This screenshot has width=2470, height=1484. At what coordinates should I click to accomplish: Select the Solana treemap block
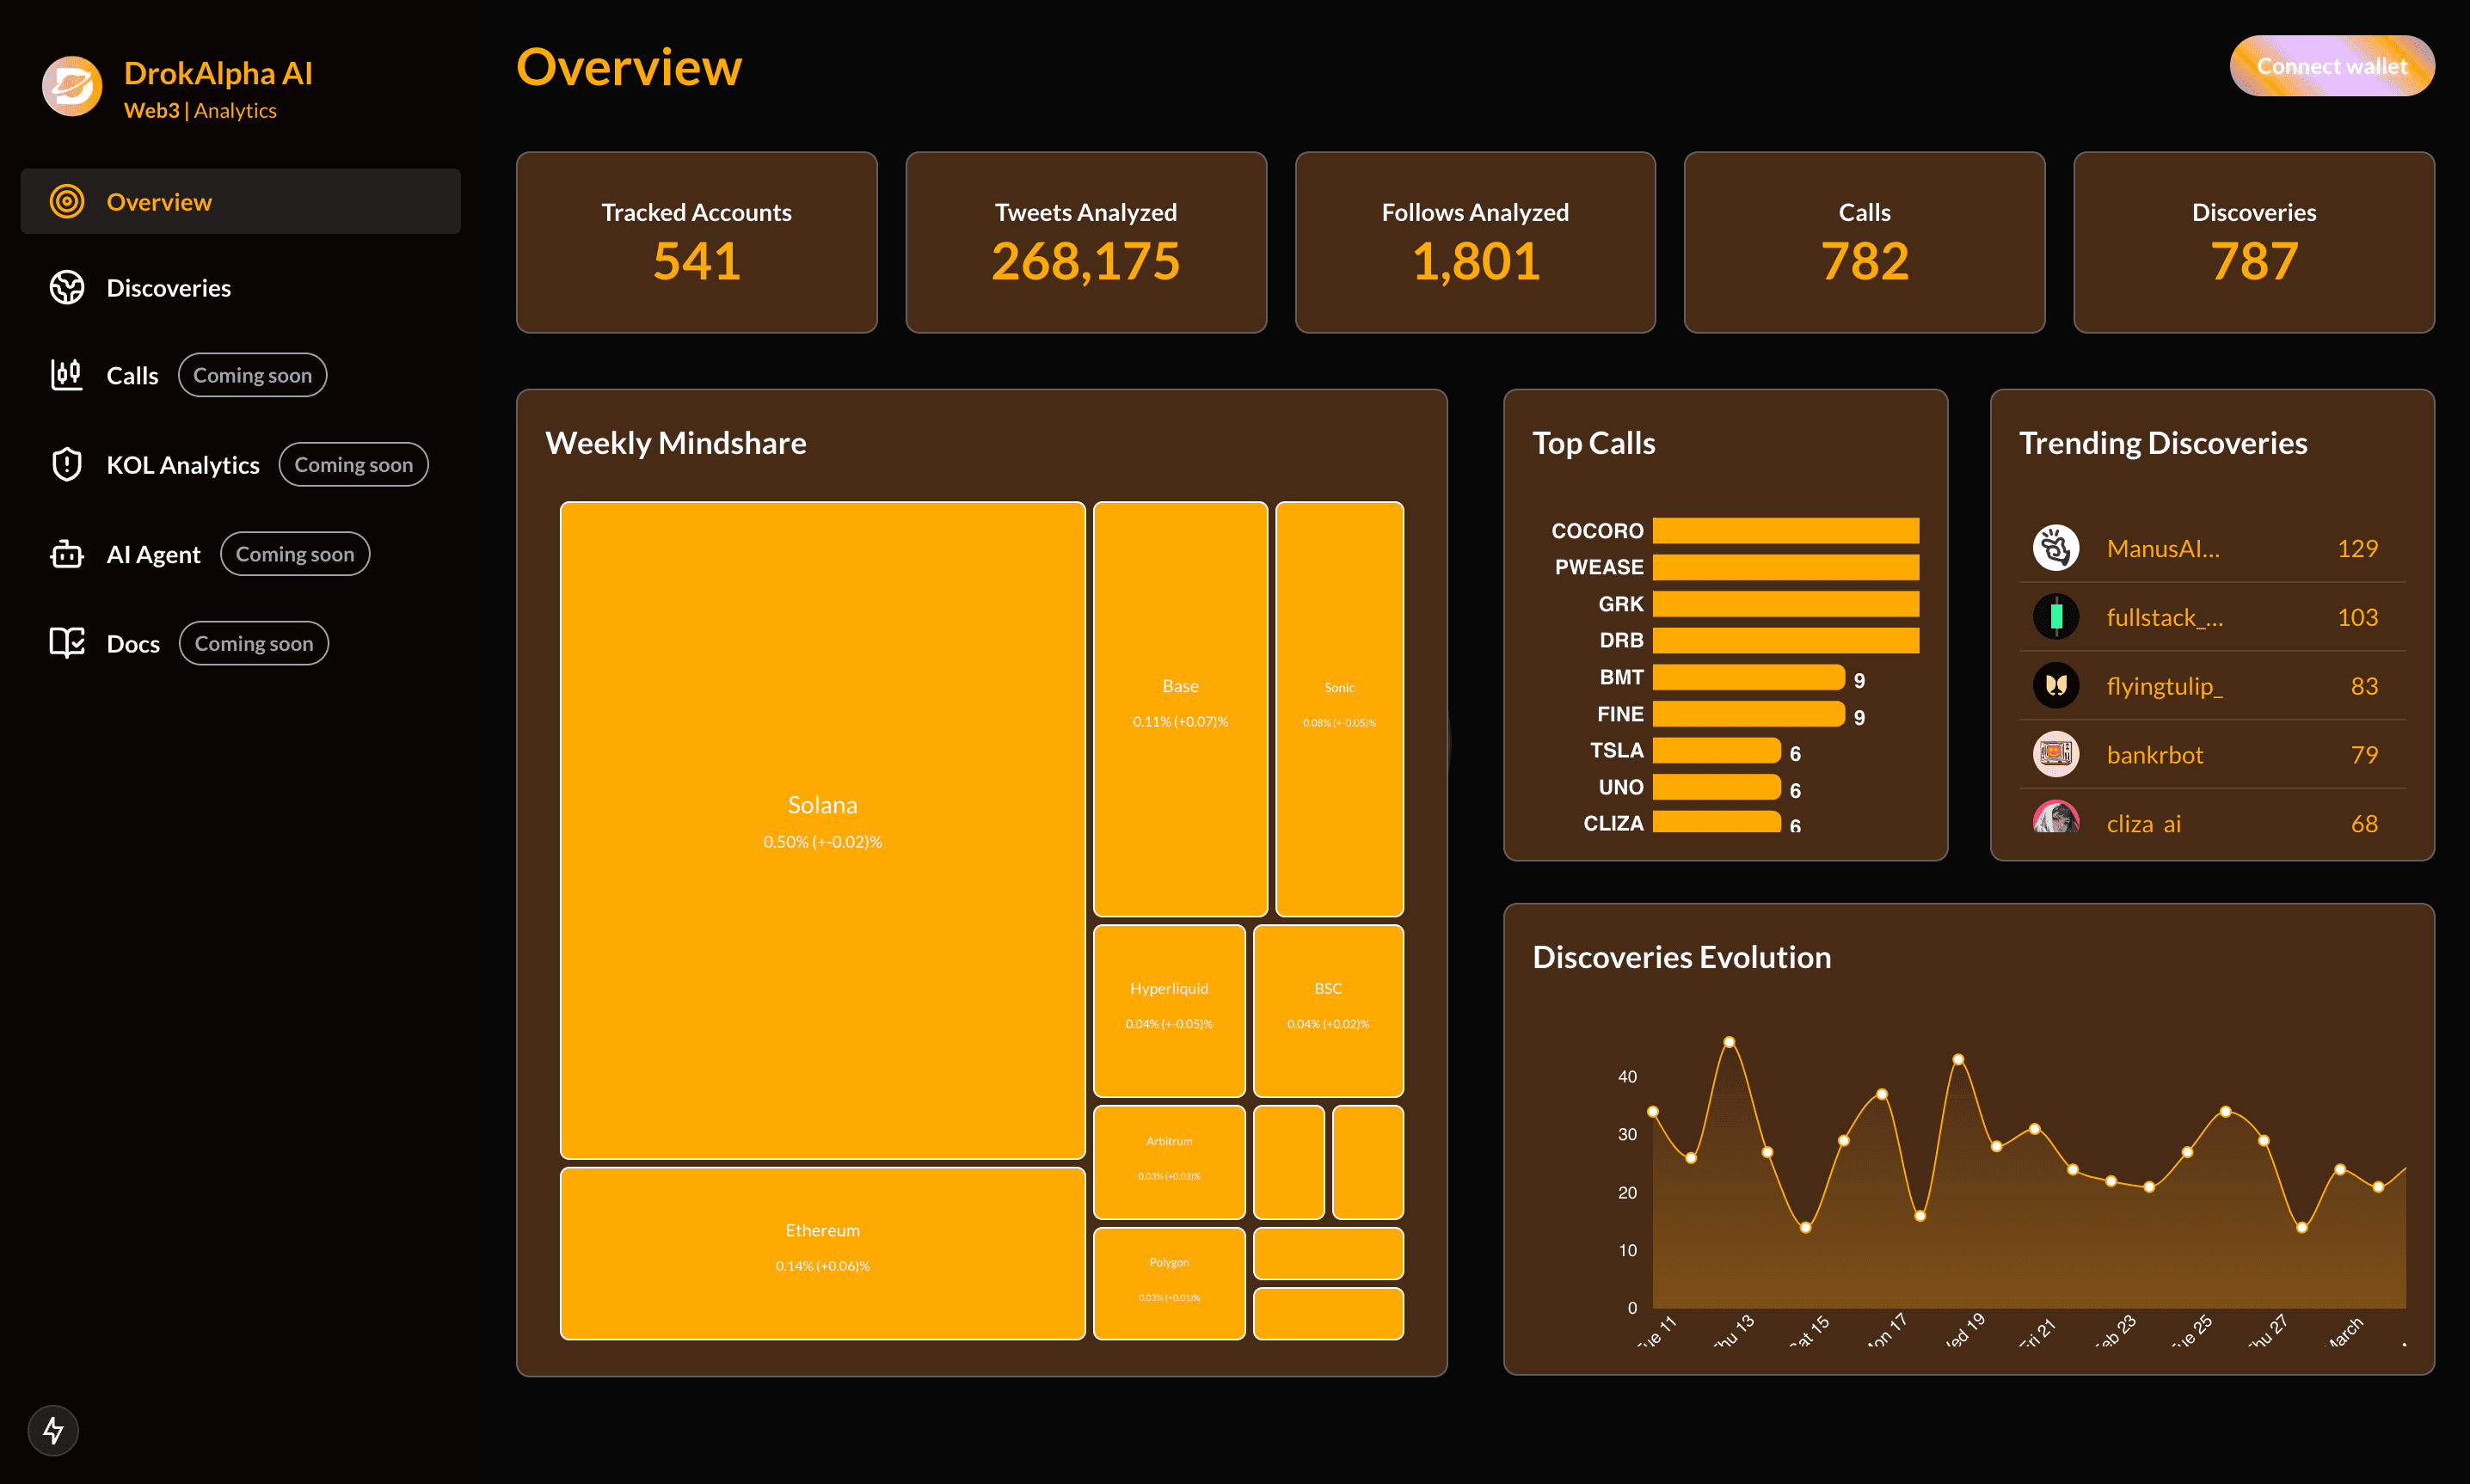[822, 830]
